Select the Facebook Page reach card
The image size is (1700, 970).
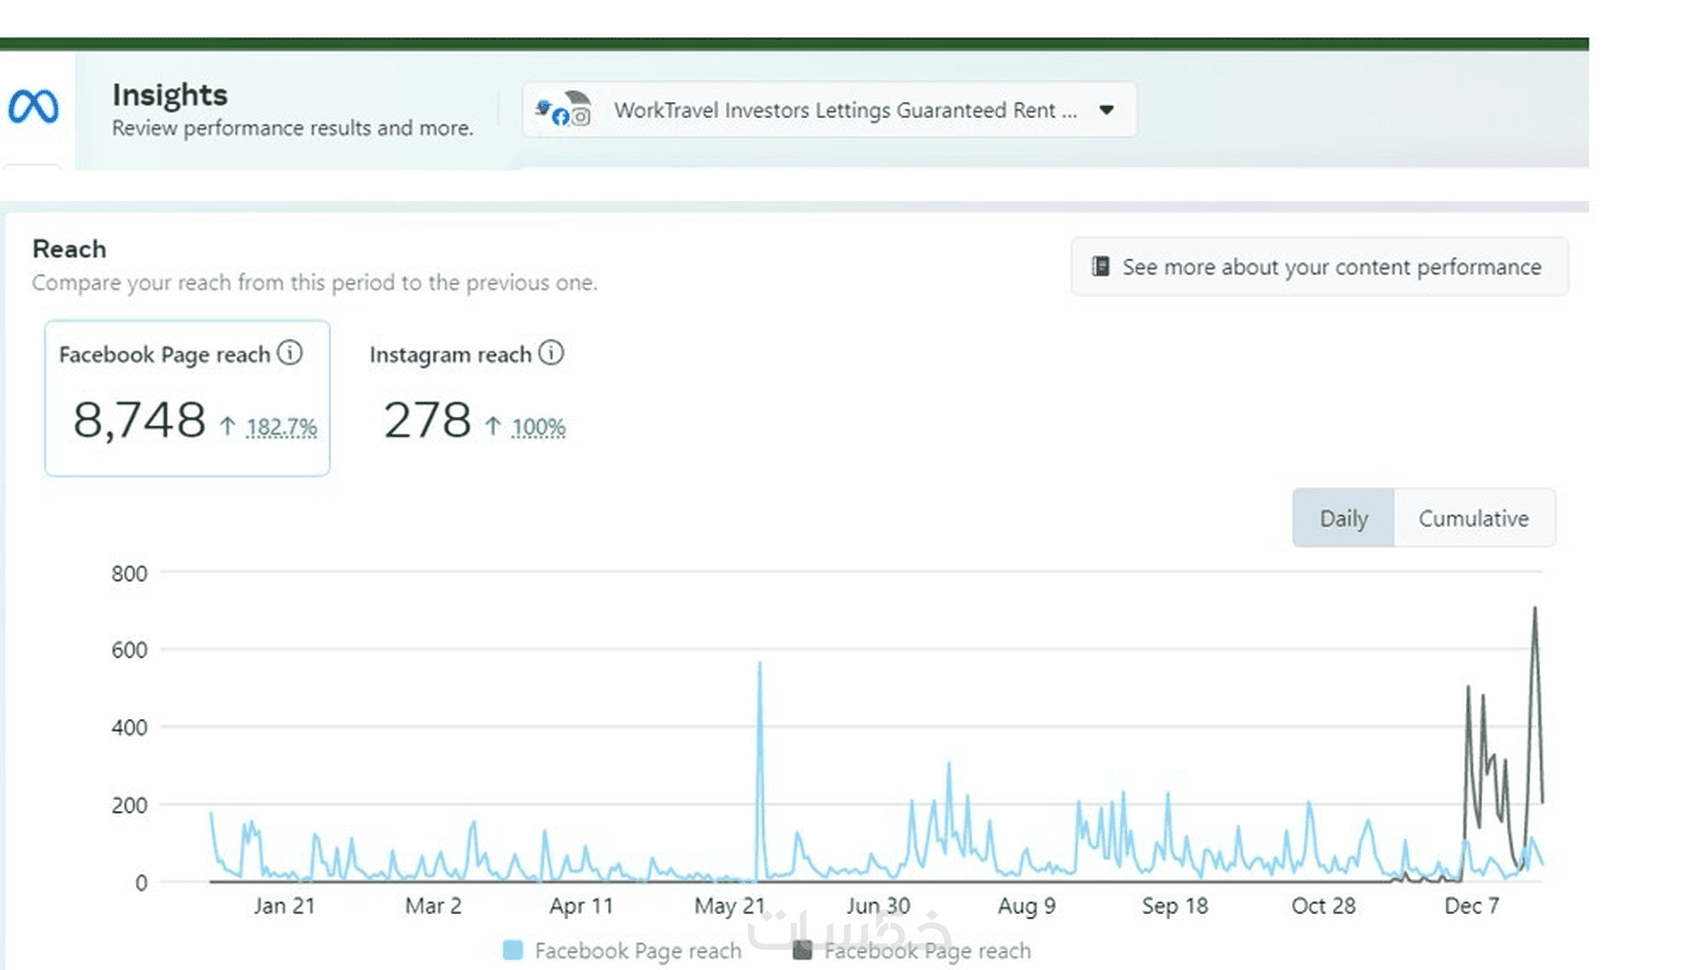click(x=187, y=398)
